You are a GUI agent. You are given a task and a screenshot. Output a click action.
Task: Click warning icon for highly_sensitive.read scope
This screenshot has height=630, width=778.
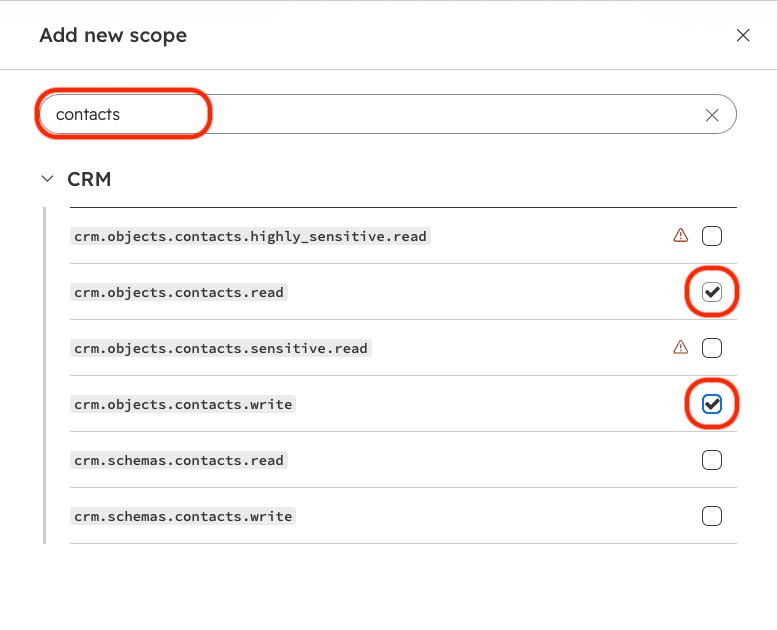[x=681, y=235]
